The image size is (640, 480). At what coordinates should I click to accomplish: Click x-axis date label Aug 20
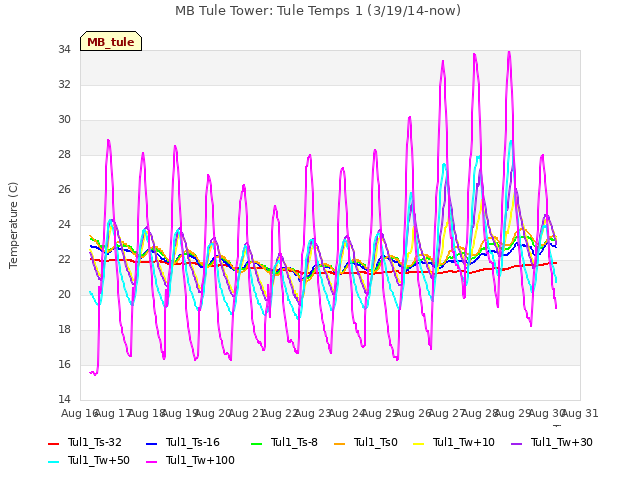tap(213, 414)
